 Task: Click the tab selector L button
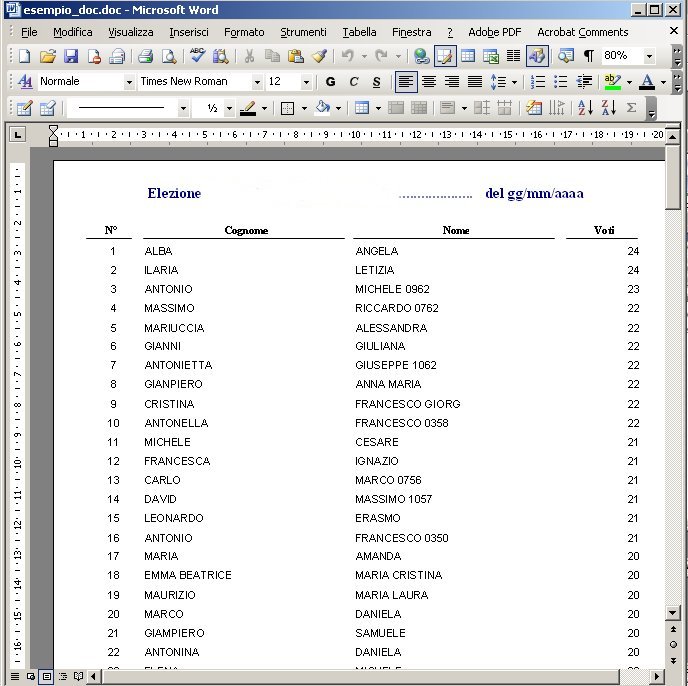(18, 135)
